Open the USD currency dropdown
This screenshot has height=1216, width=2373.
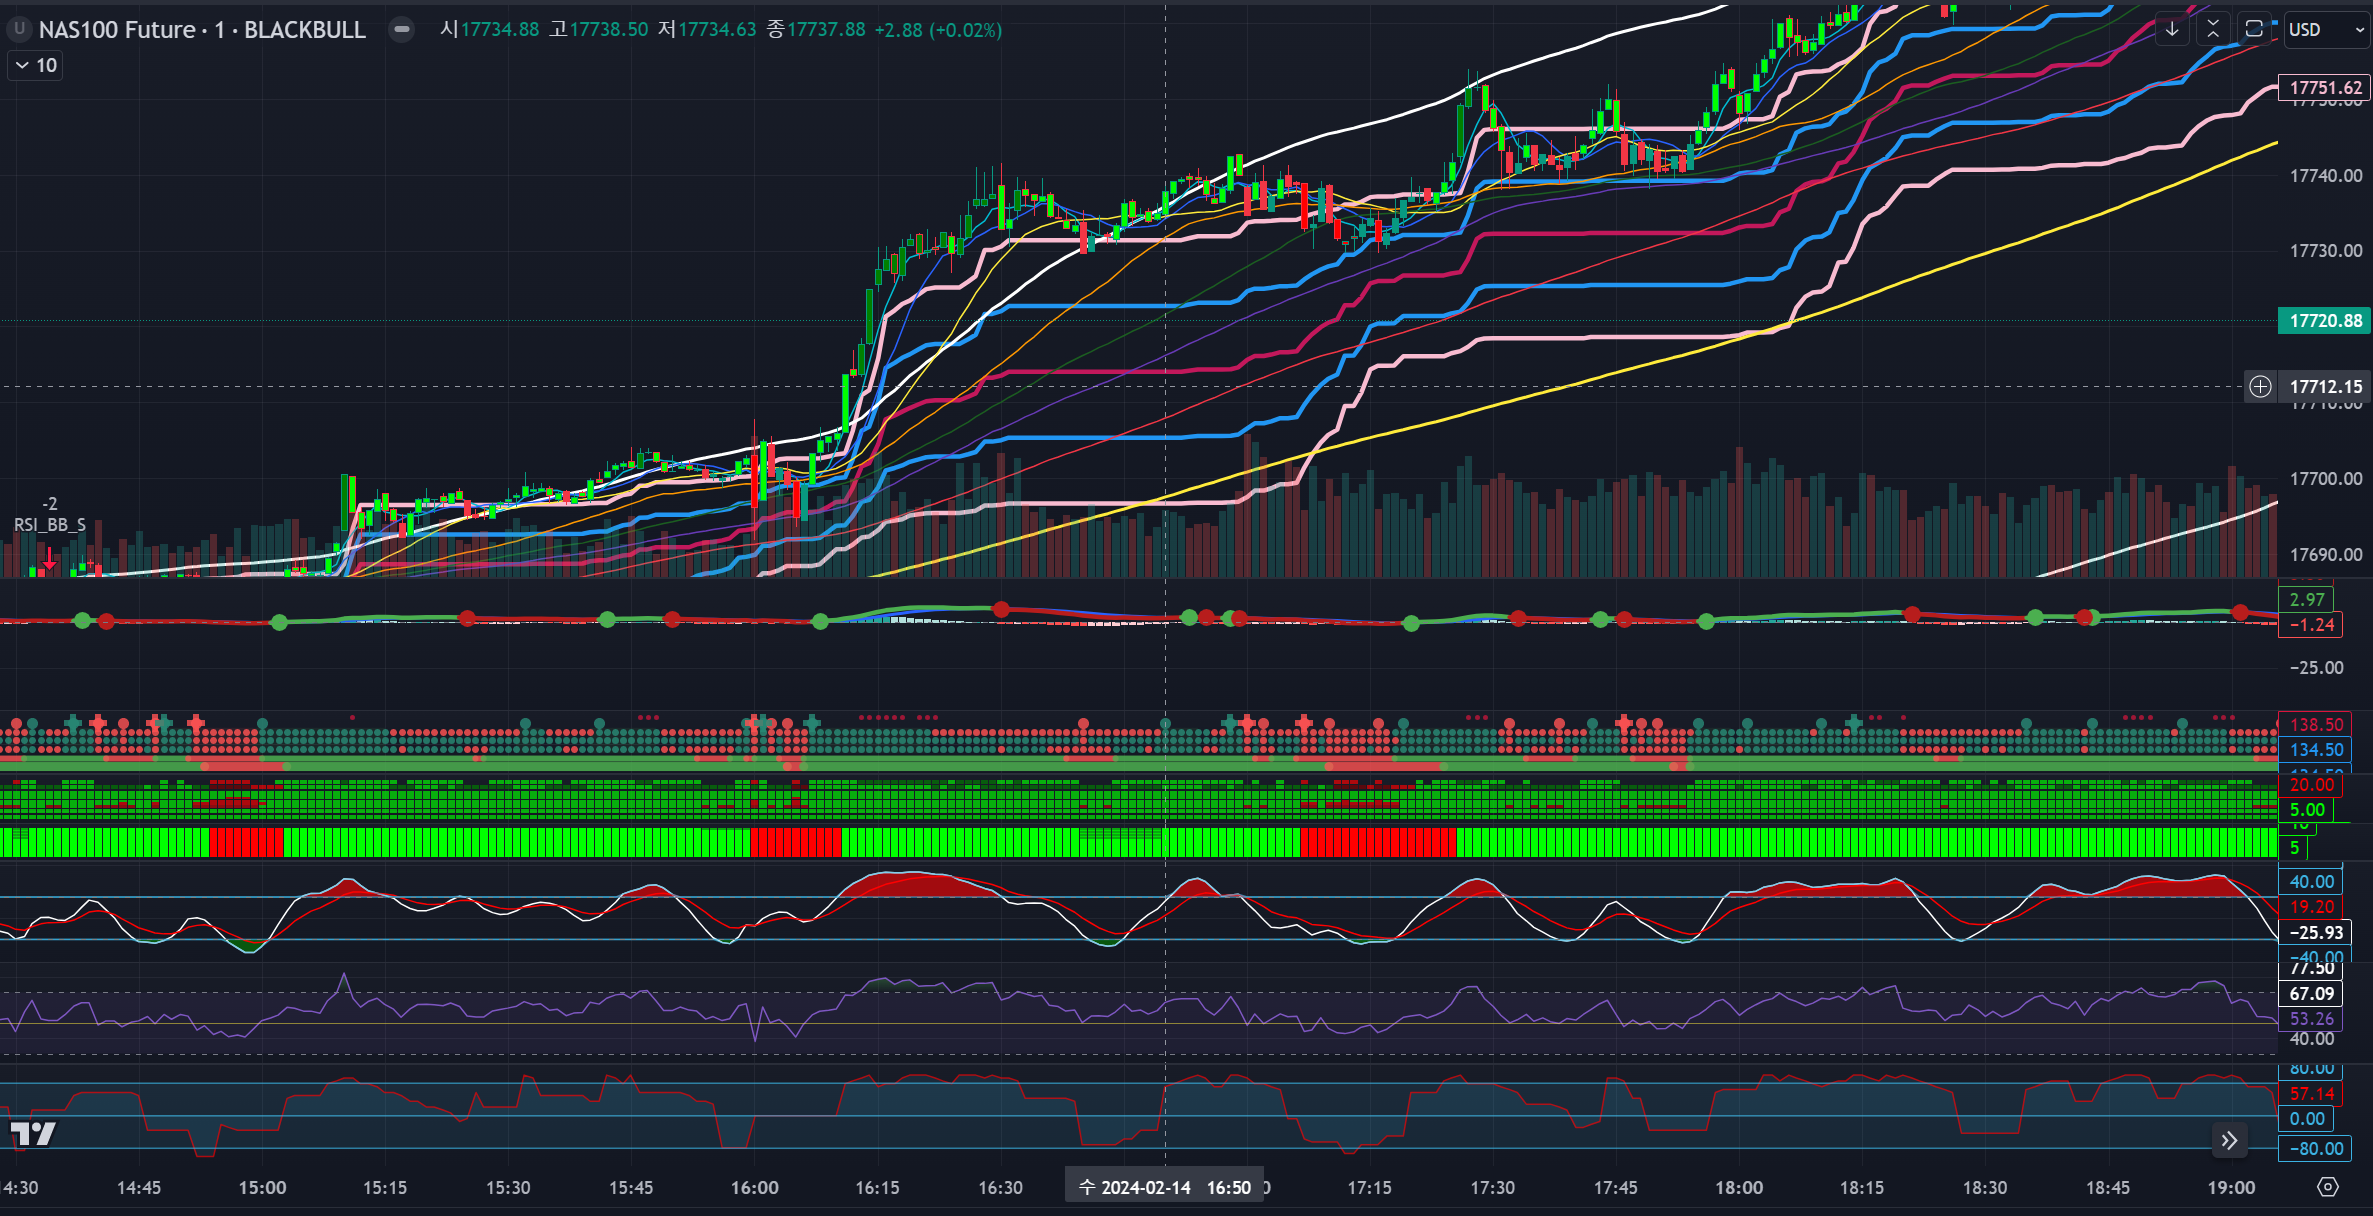pyautogui.click(x=2325, y=29)
